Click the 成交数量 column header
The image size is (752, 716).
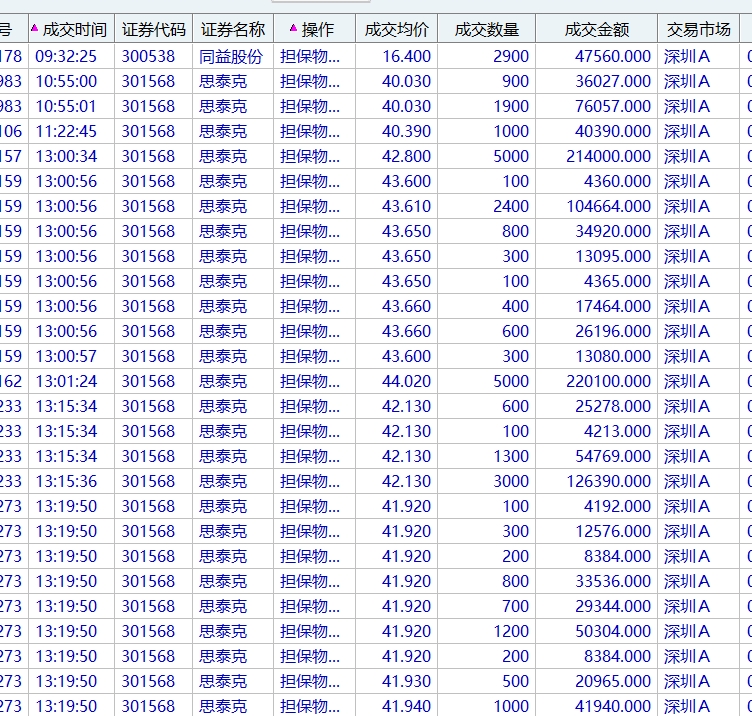pyautogui.click(x=487, y=30)
